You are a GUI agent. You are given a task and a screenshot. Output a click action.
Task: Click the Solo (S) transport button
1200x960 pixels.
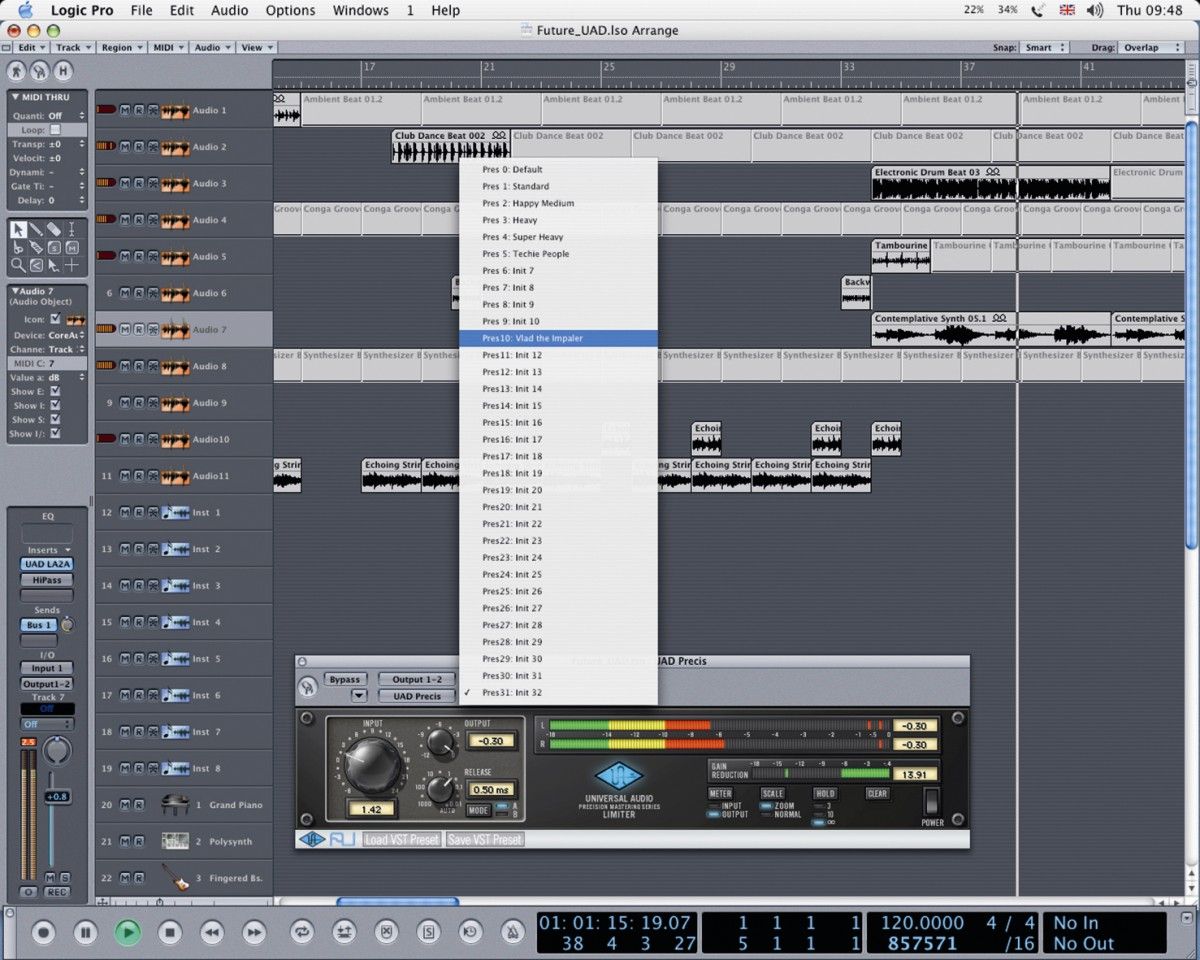[x=427, y=932]
